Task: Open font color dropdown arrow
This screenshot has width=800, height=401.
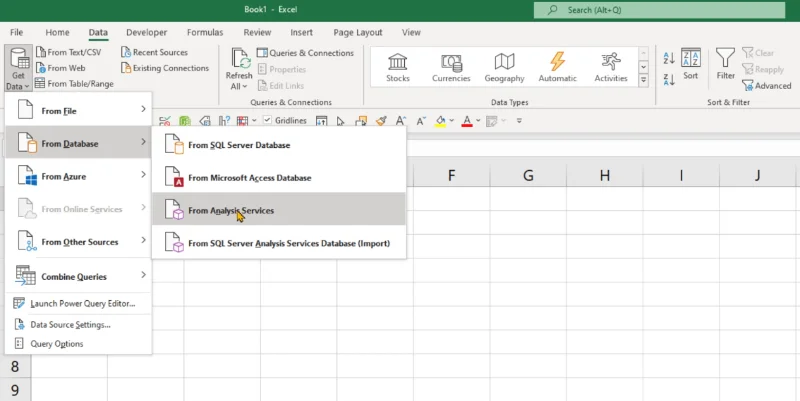Action: point(478,121)
